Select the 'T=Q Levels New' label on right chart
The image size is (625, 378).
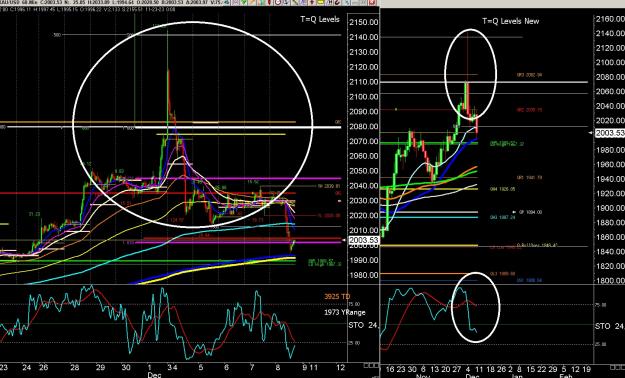click(x=511, y=21)
